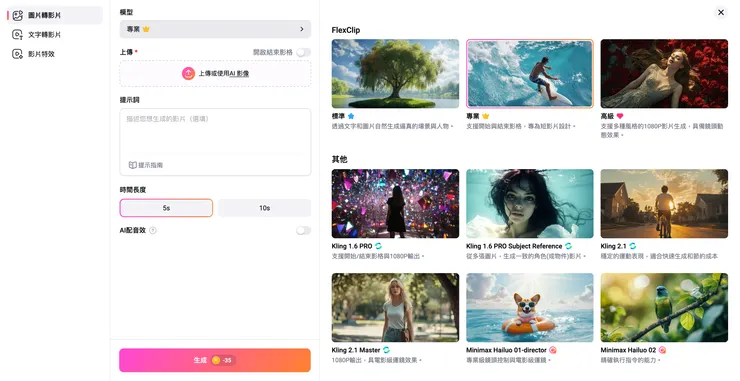Click the 支援開始與結束影格 description text
Screen dimensions: 740x381
(521, 126)
